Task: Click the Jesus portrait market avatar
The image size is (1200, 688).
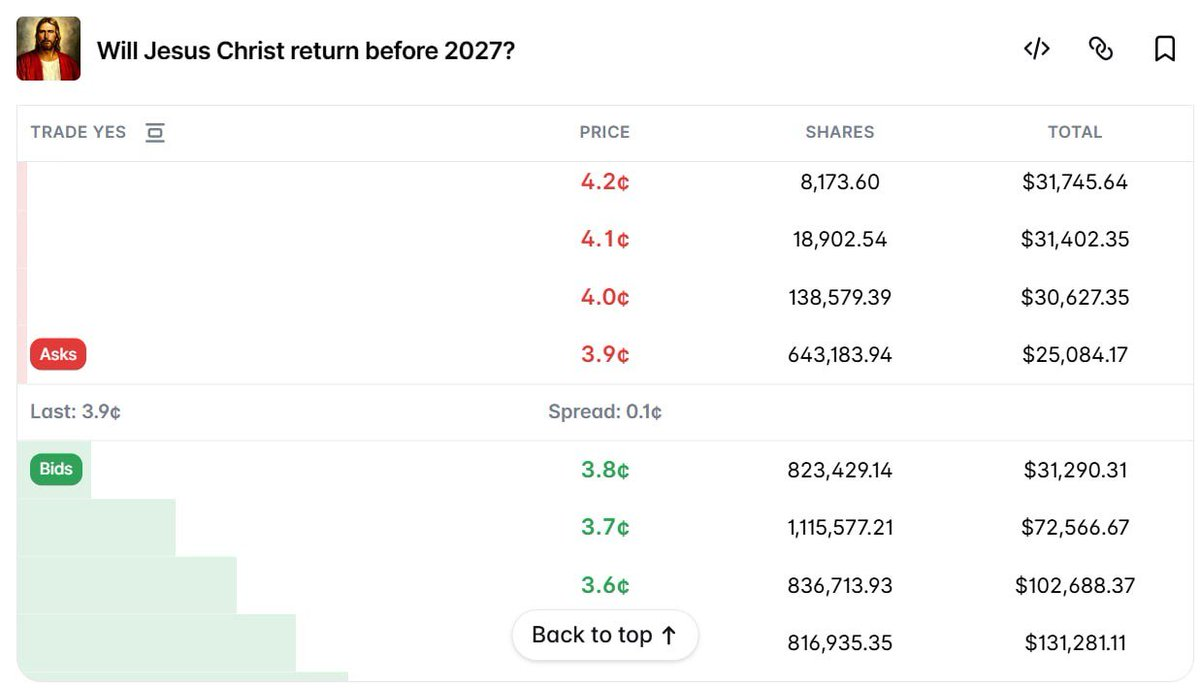Action: tap(48, 48)
